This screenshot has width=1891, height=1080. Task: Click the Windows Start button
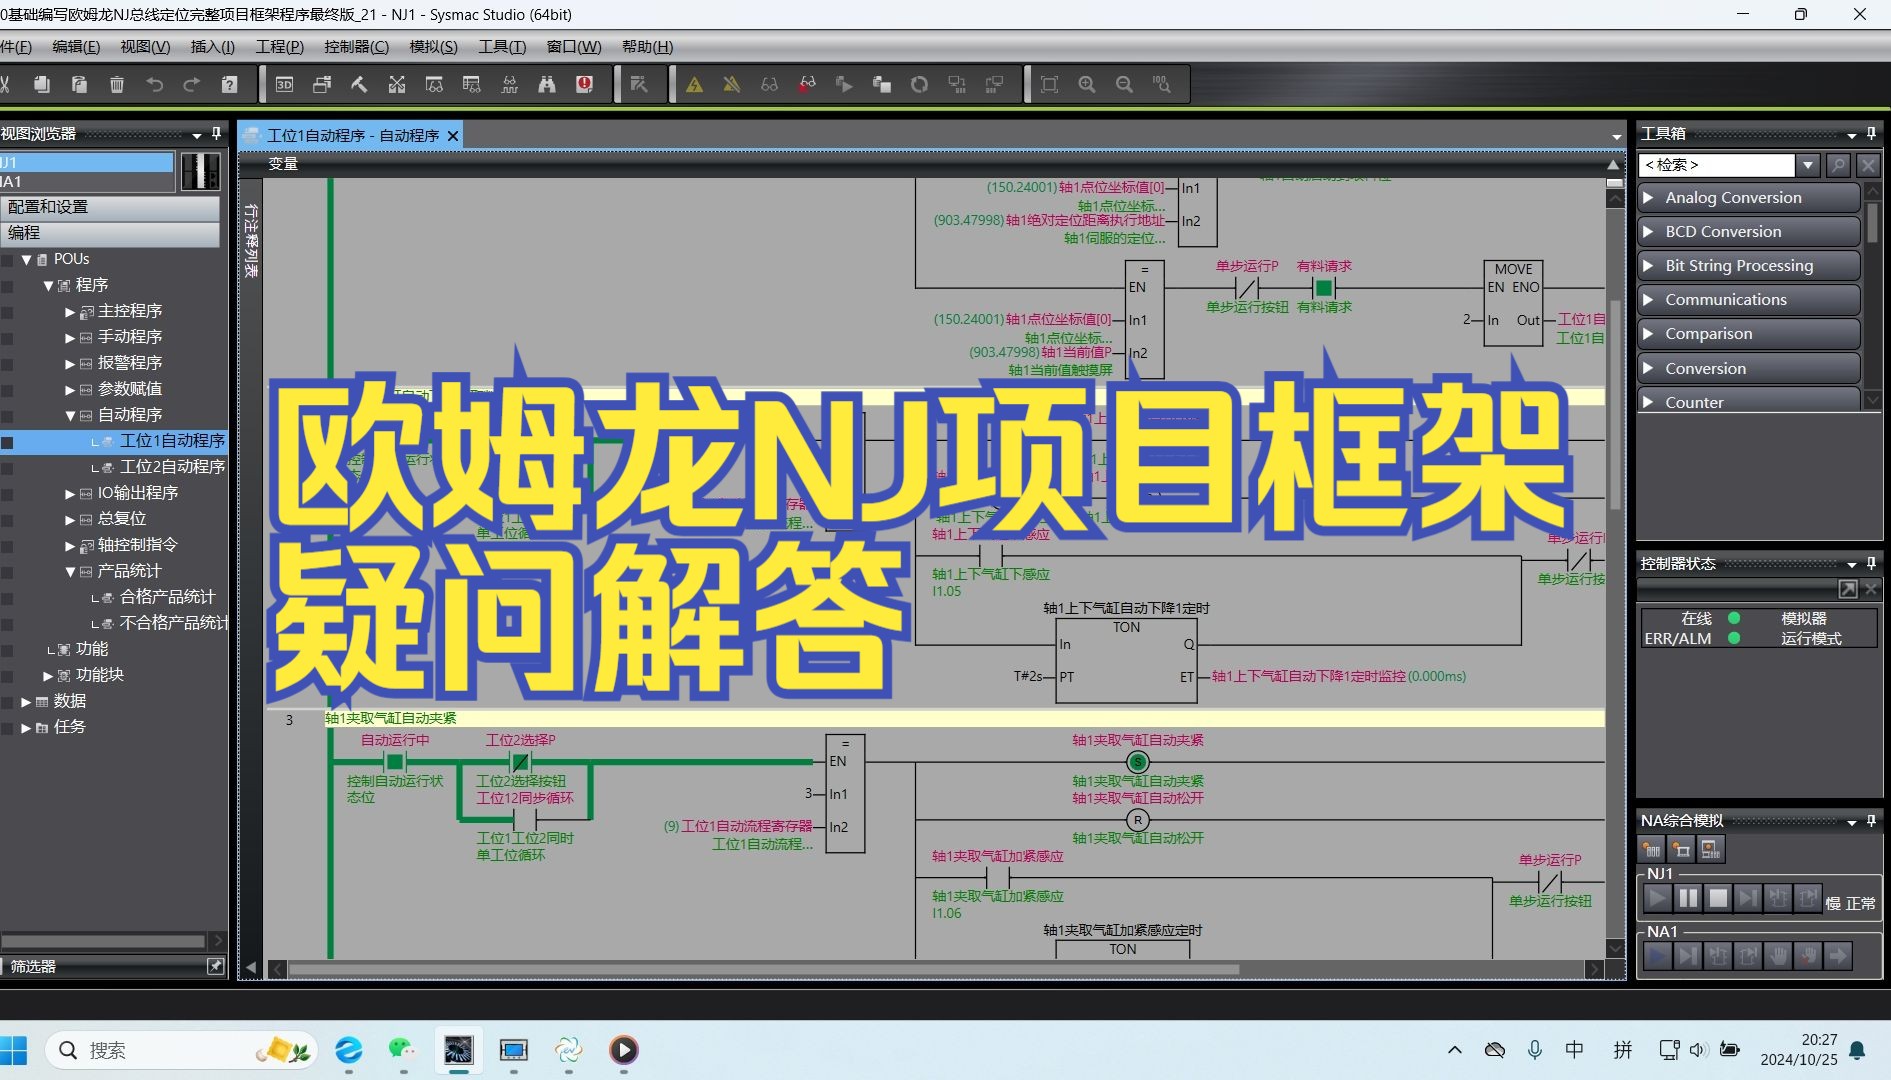14,1050
